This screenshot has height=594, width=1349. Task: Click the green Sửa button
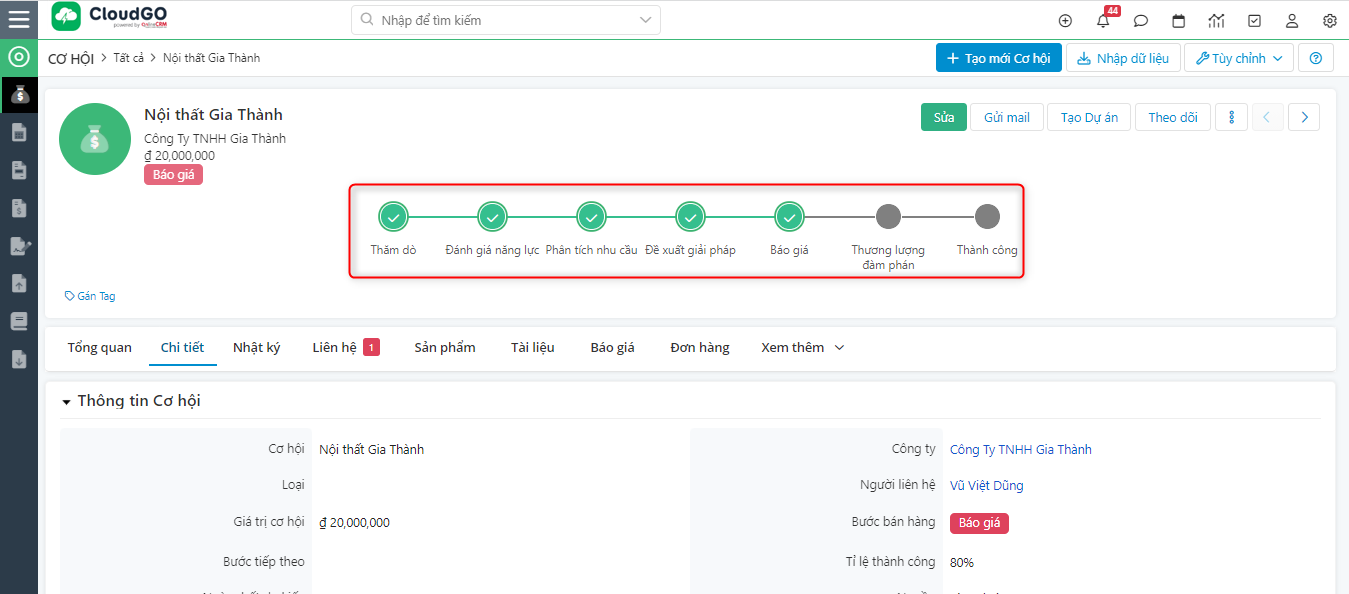[944, 117]
